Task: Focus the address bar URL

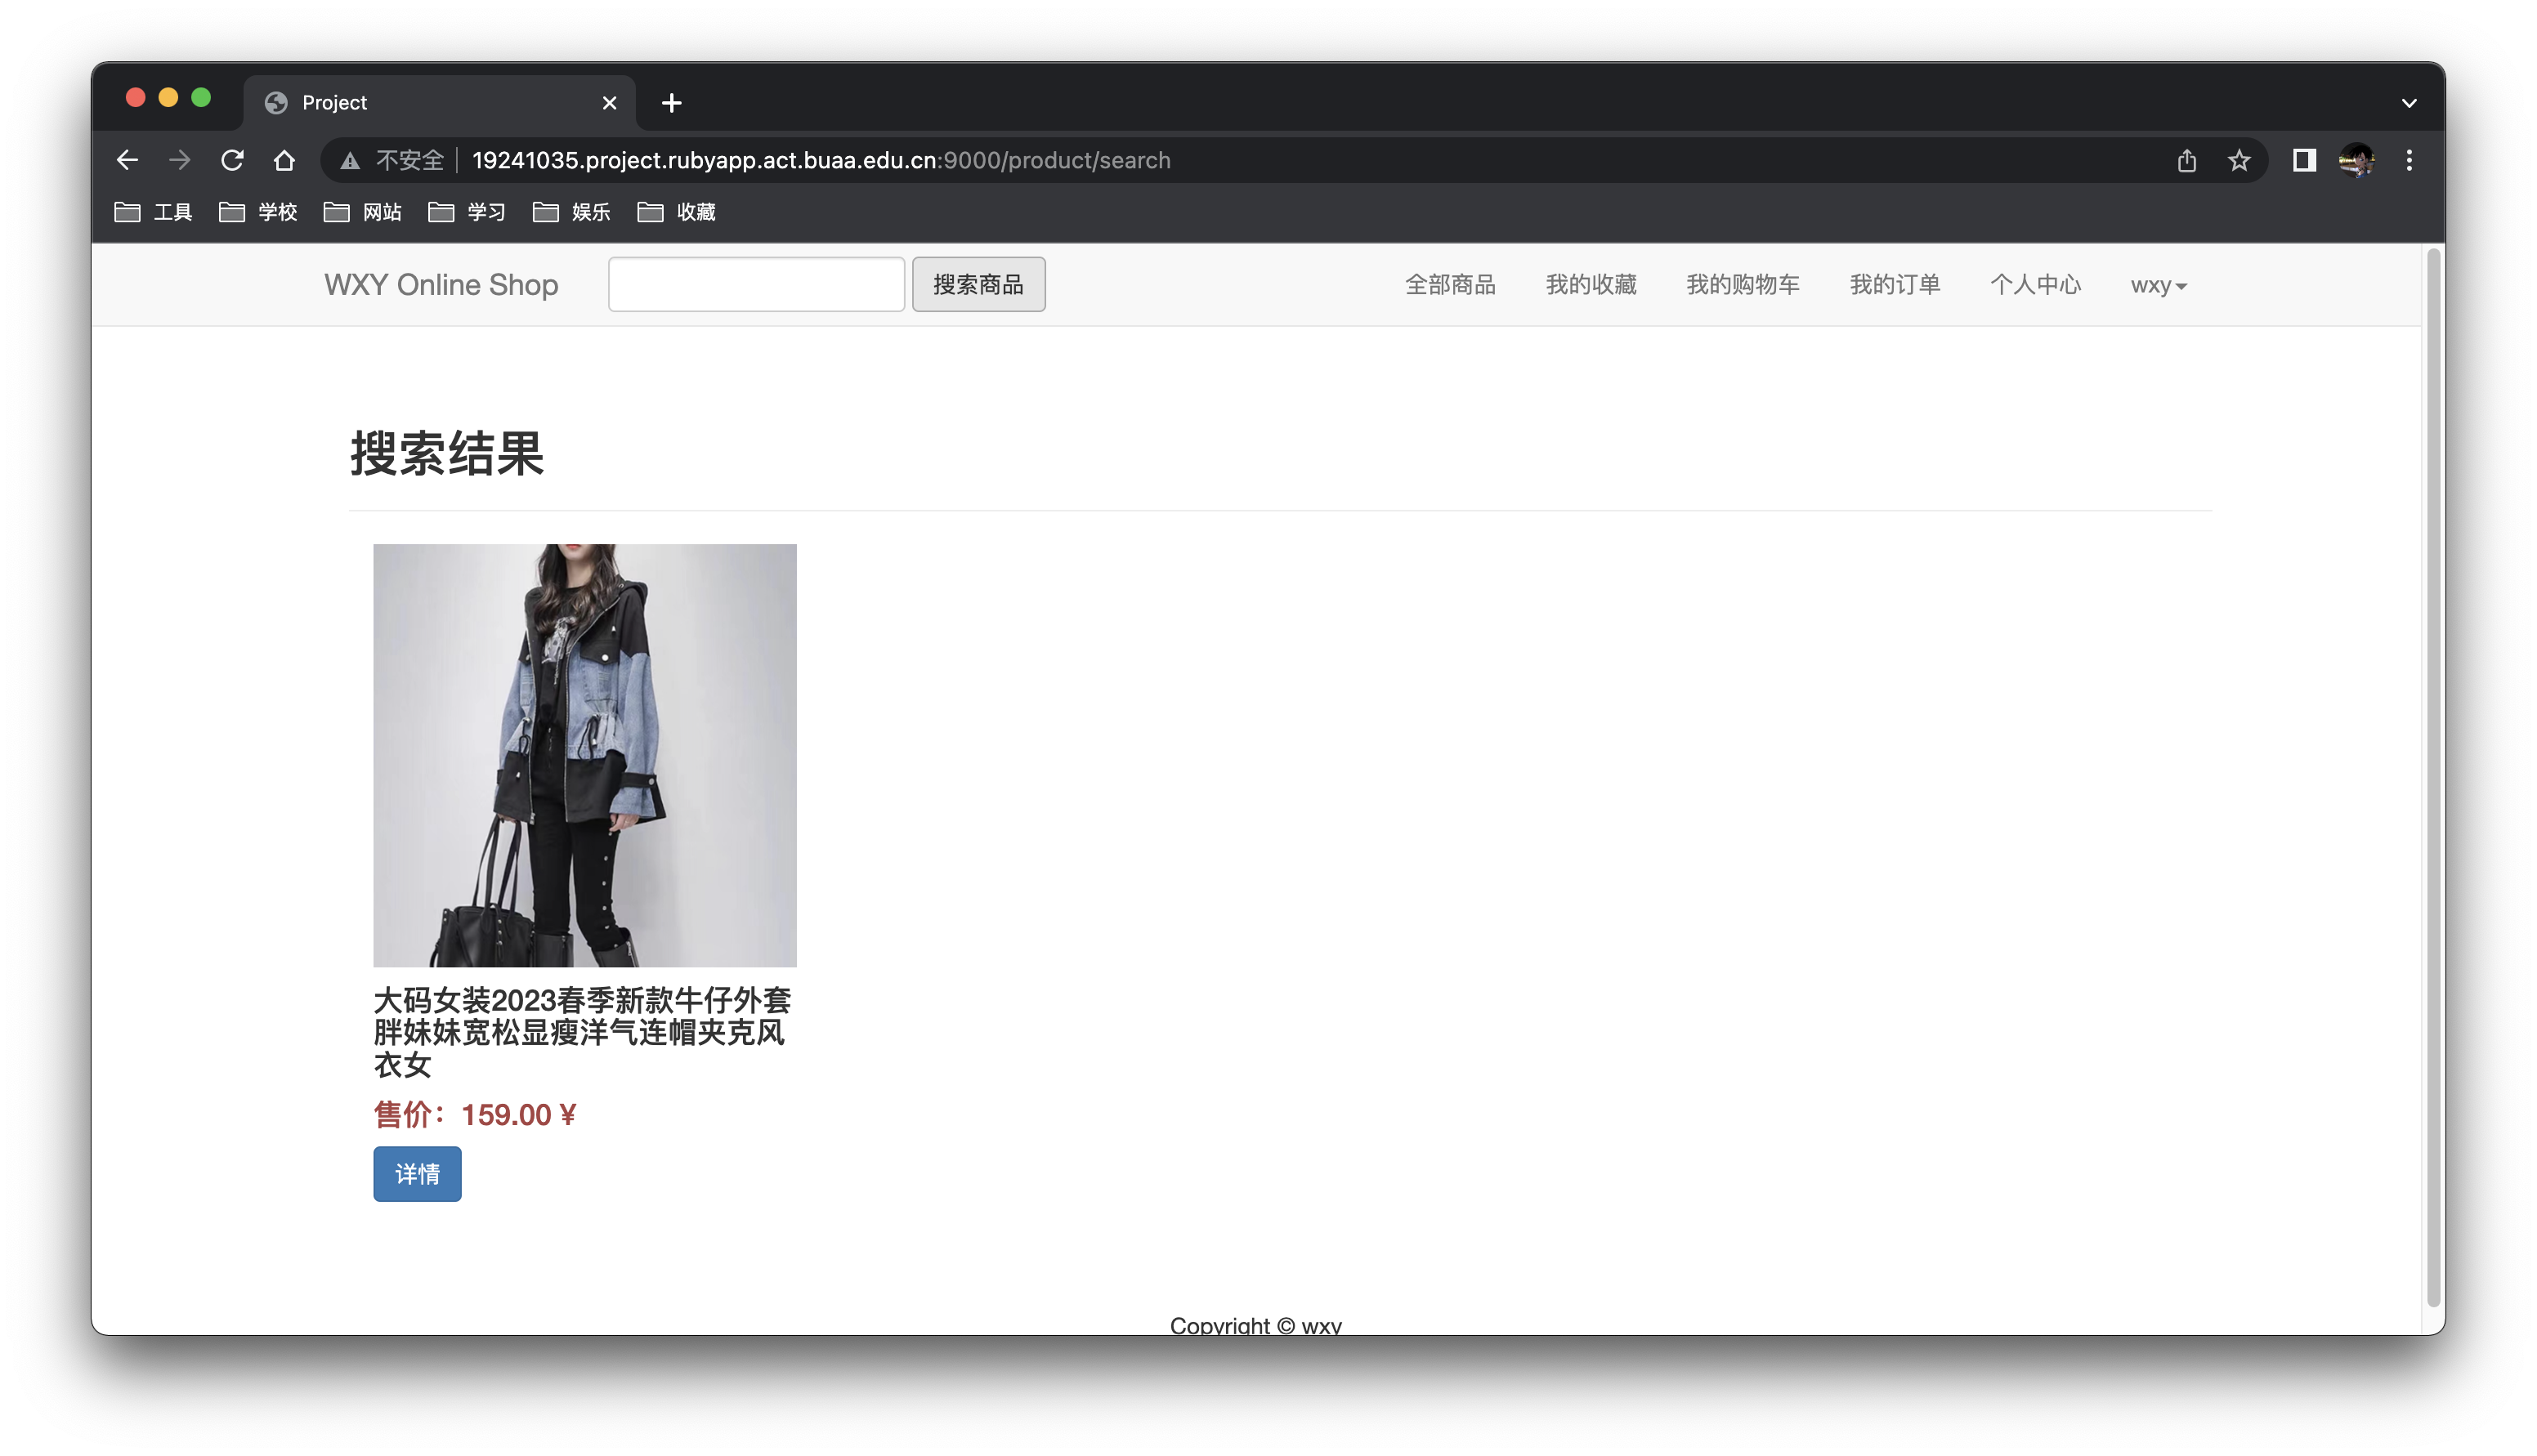Action: pos(820,160)
